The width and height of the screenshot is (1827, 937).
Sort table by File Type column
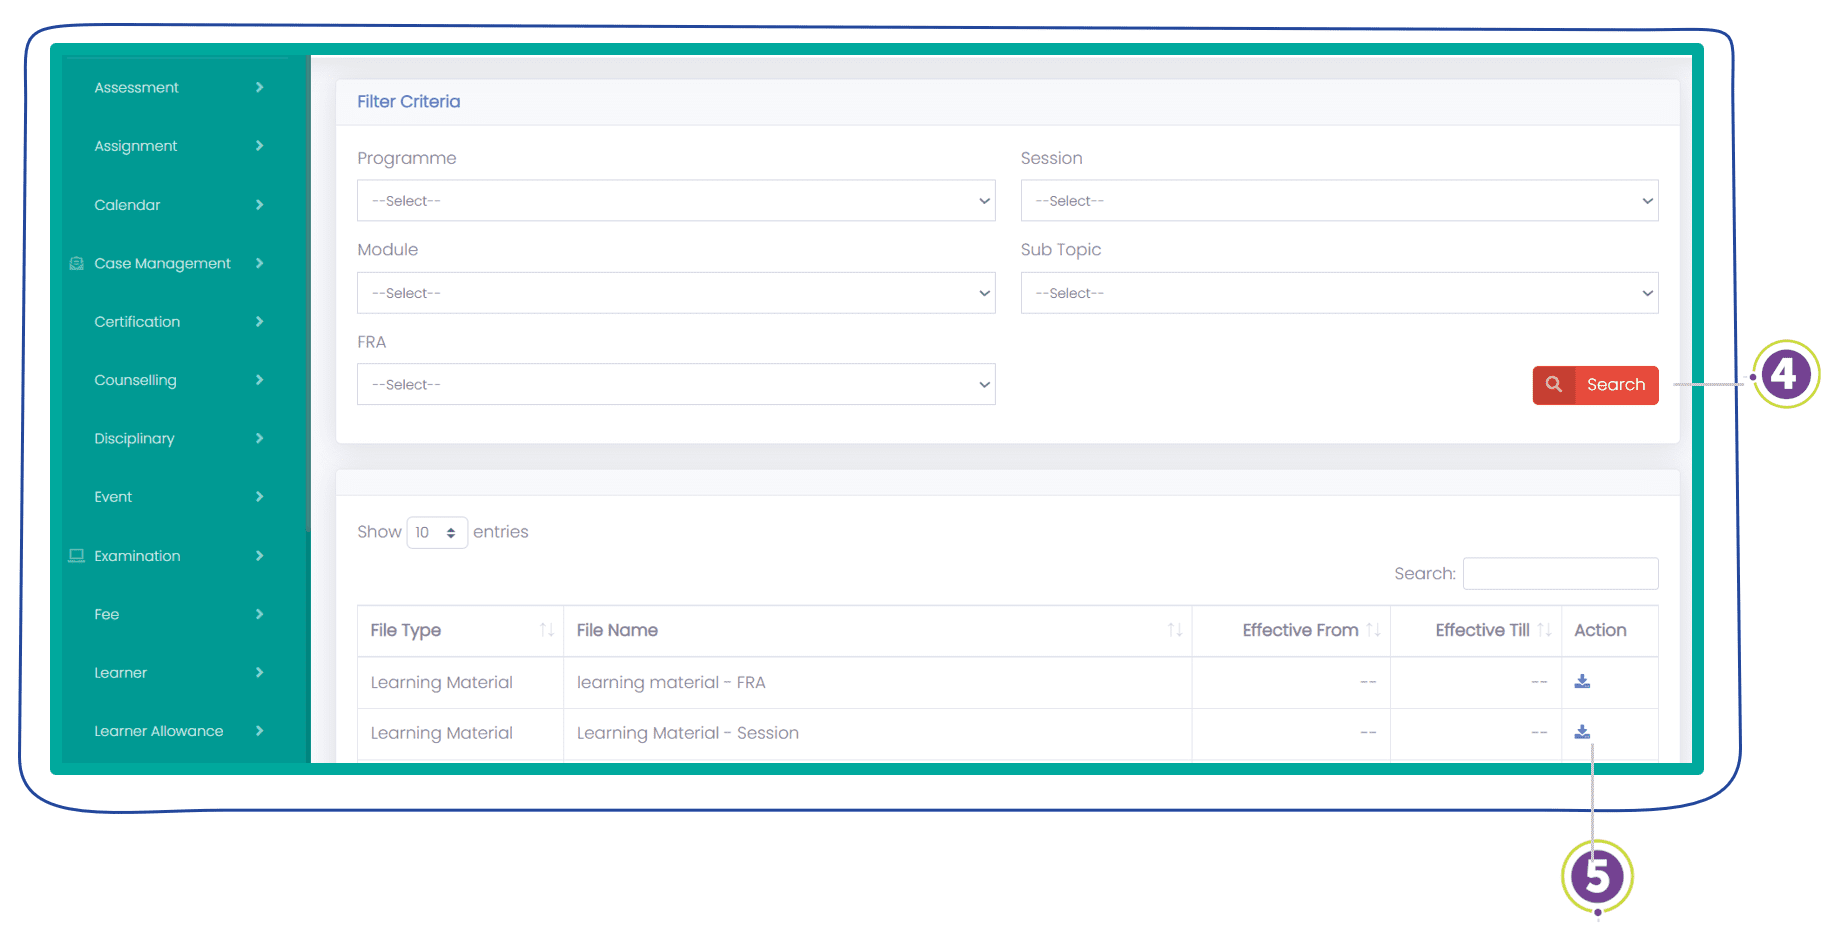(x=546, y=630)
